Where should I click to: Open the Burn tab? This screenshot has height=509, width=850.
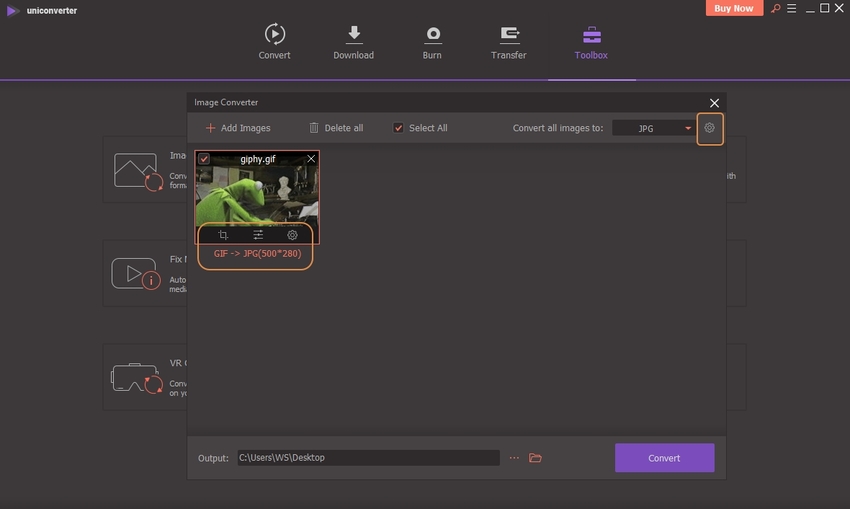[432, 43]
